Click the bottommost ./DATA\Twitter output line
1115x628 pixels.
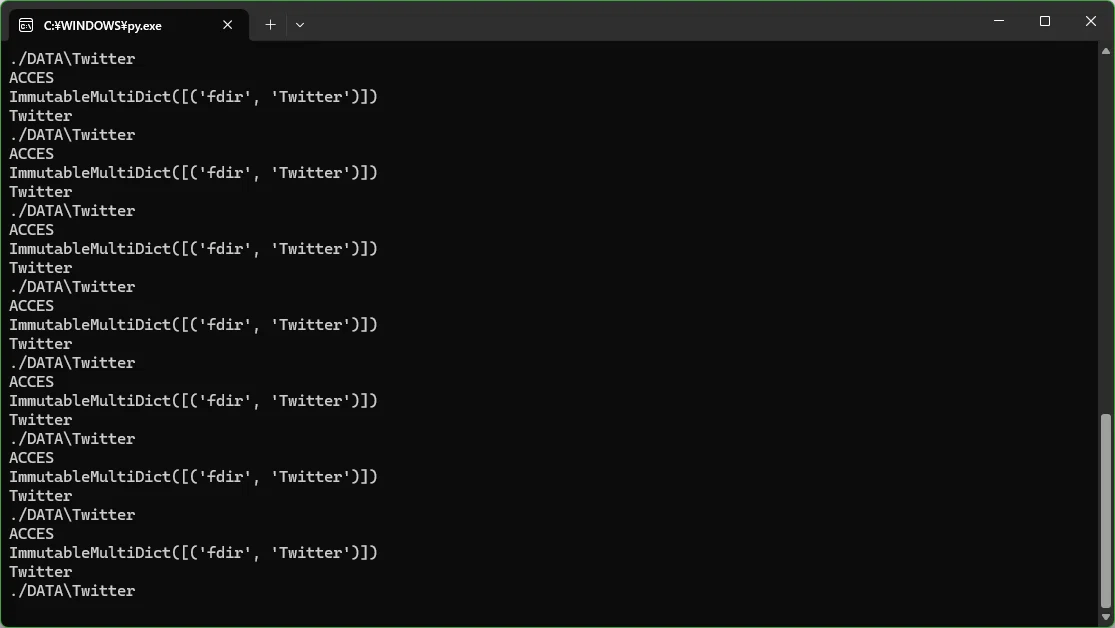coord(72,591)
